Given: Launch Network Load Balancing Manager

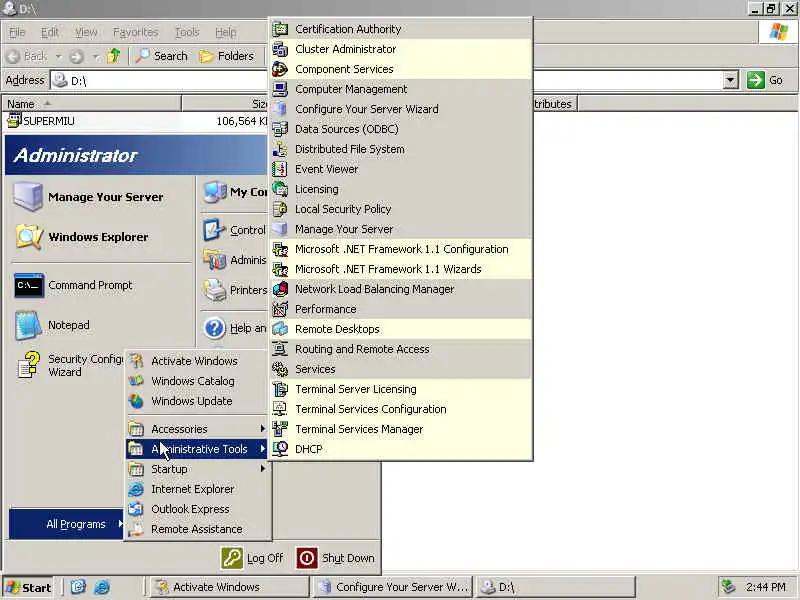Looking at the screenshot, I should coord(401,289).
